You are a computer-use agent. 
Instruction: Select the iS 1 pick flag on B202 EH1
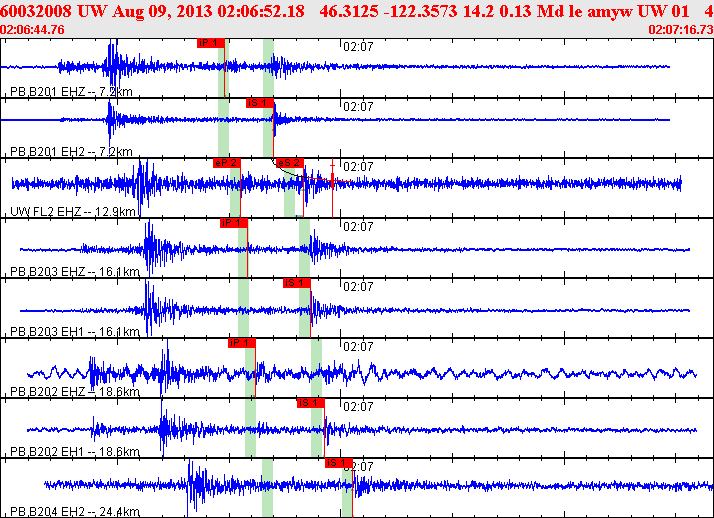coord(311,403)
